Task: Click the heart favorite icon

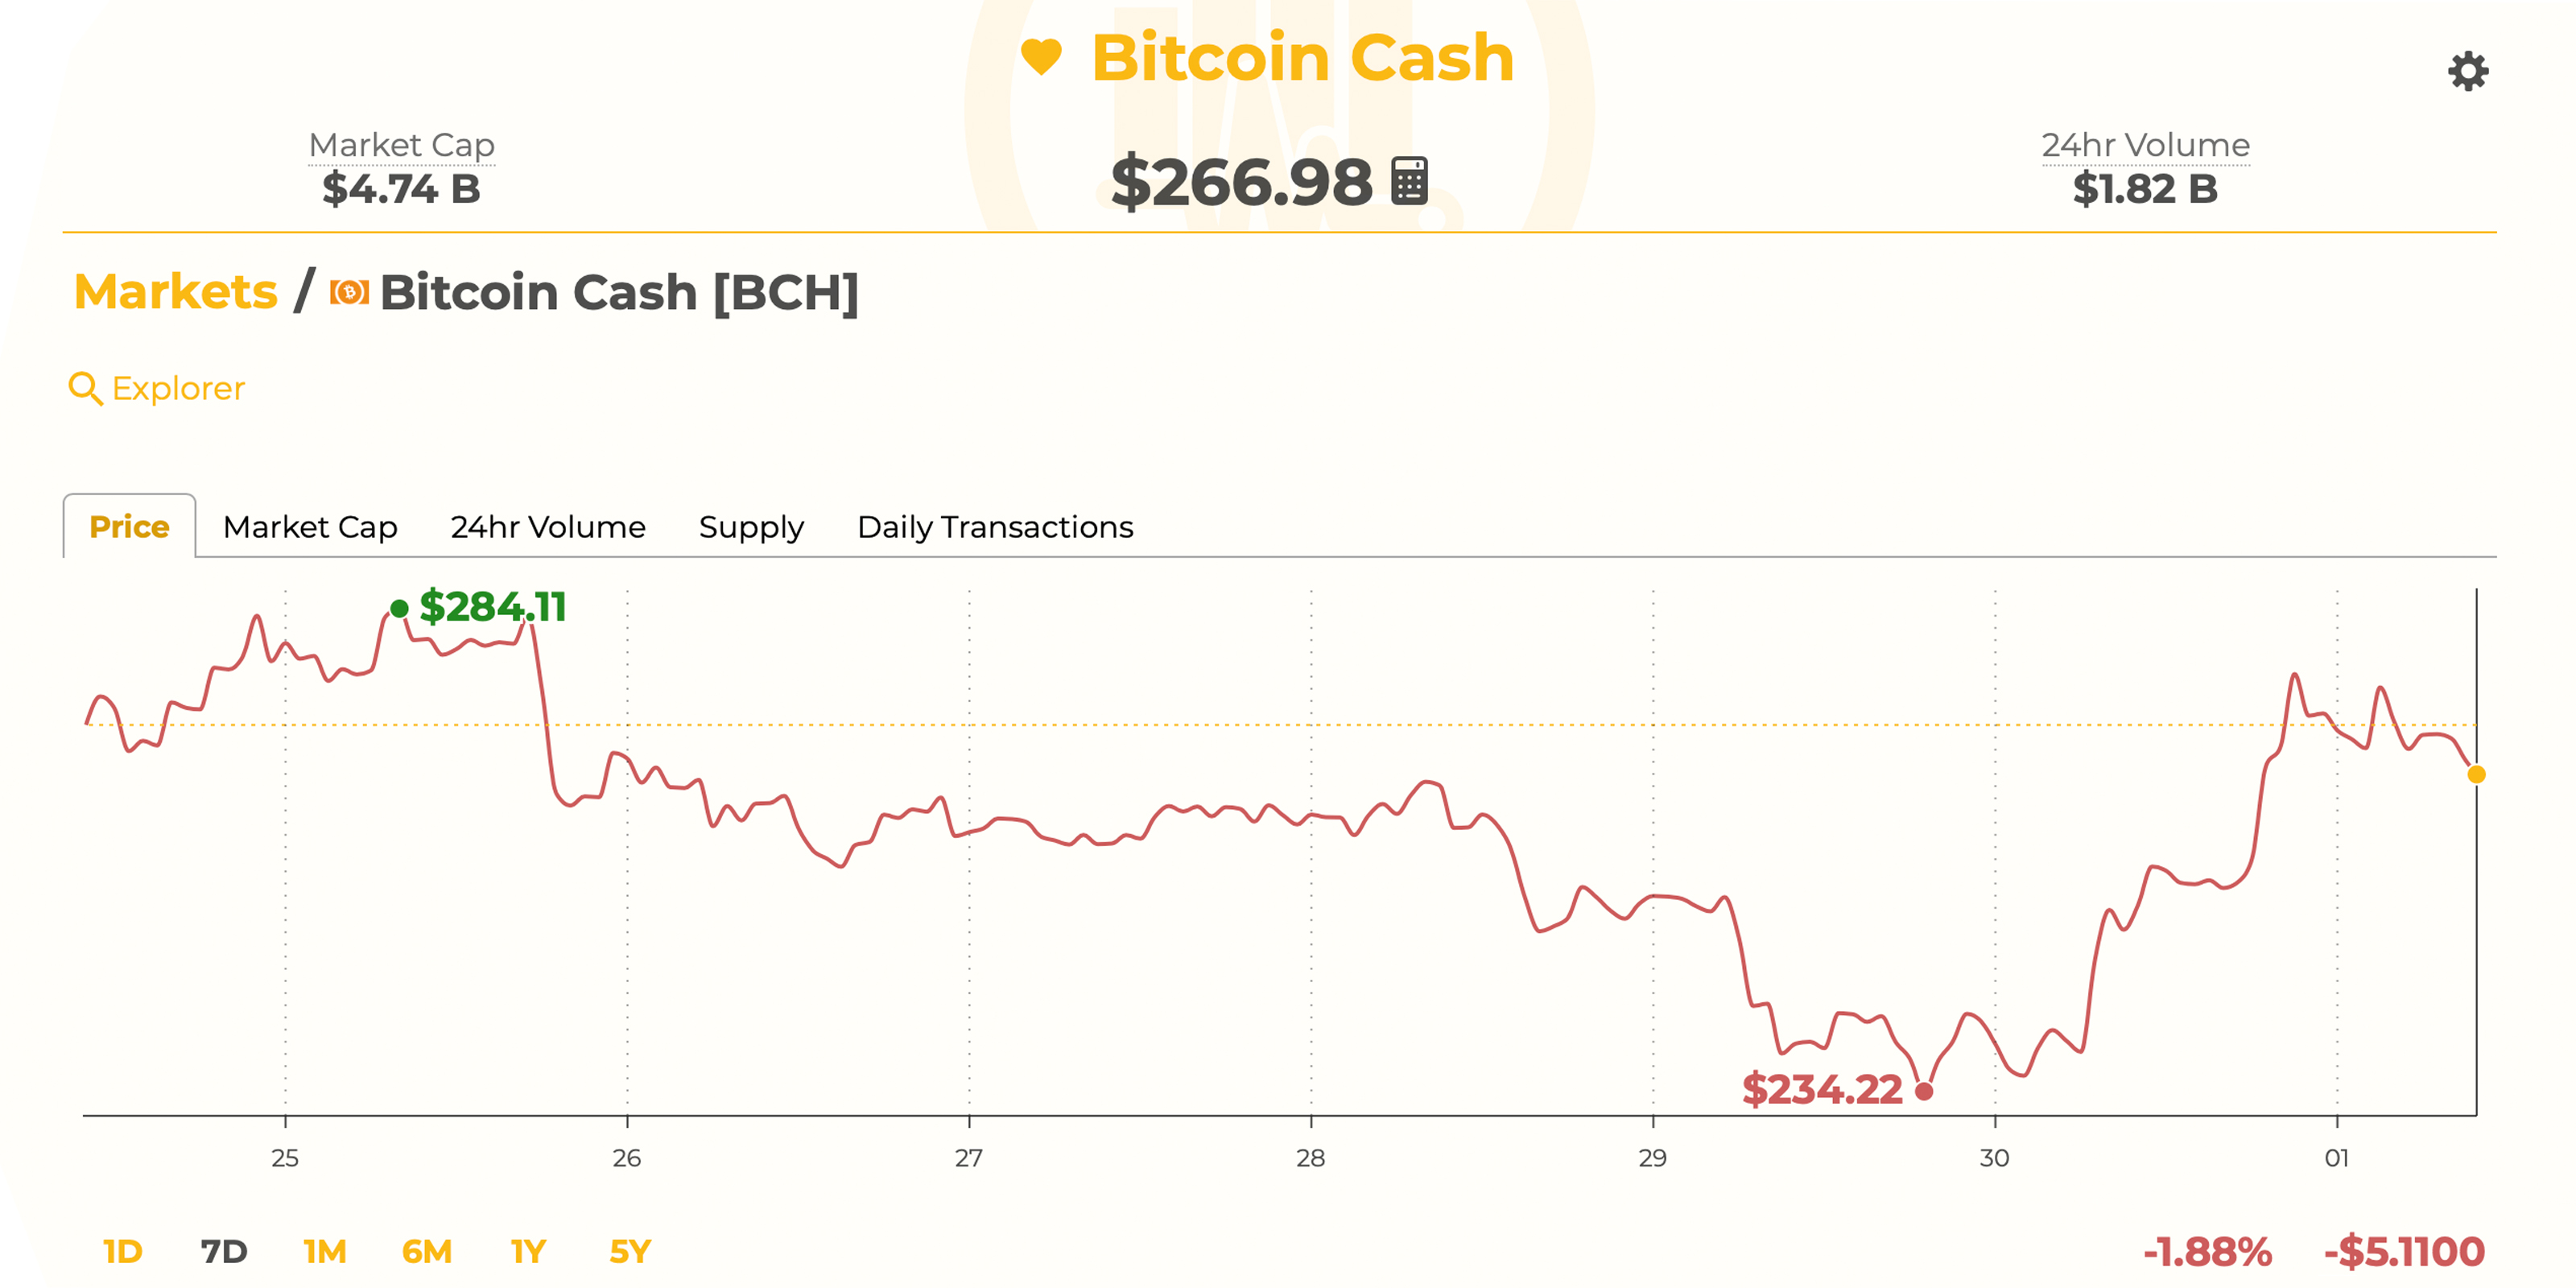Action: coord(1041,56)
